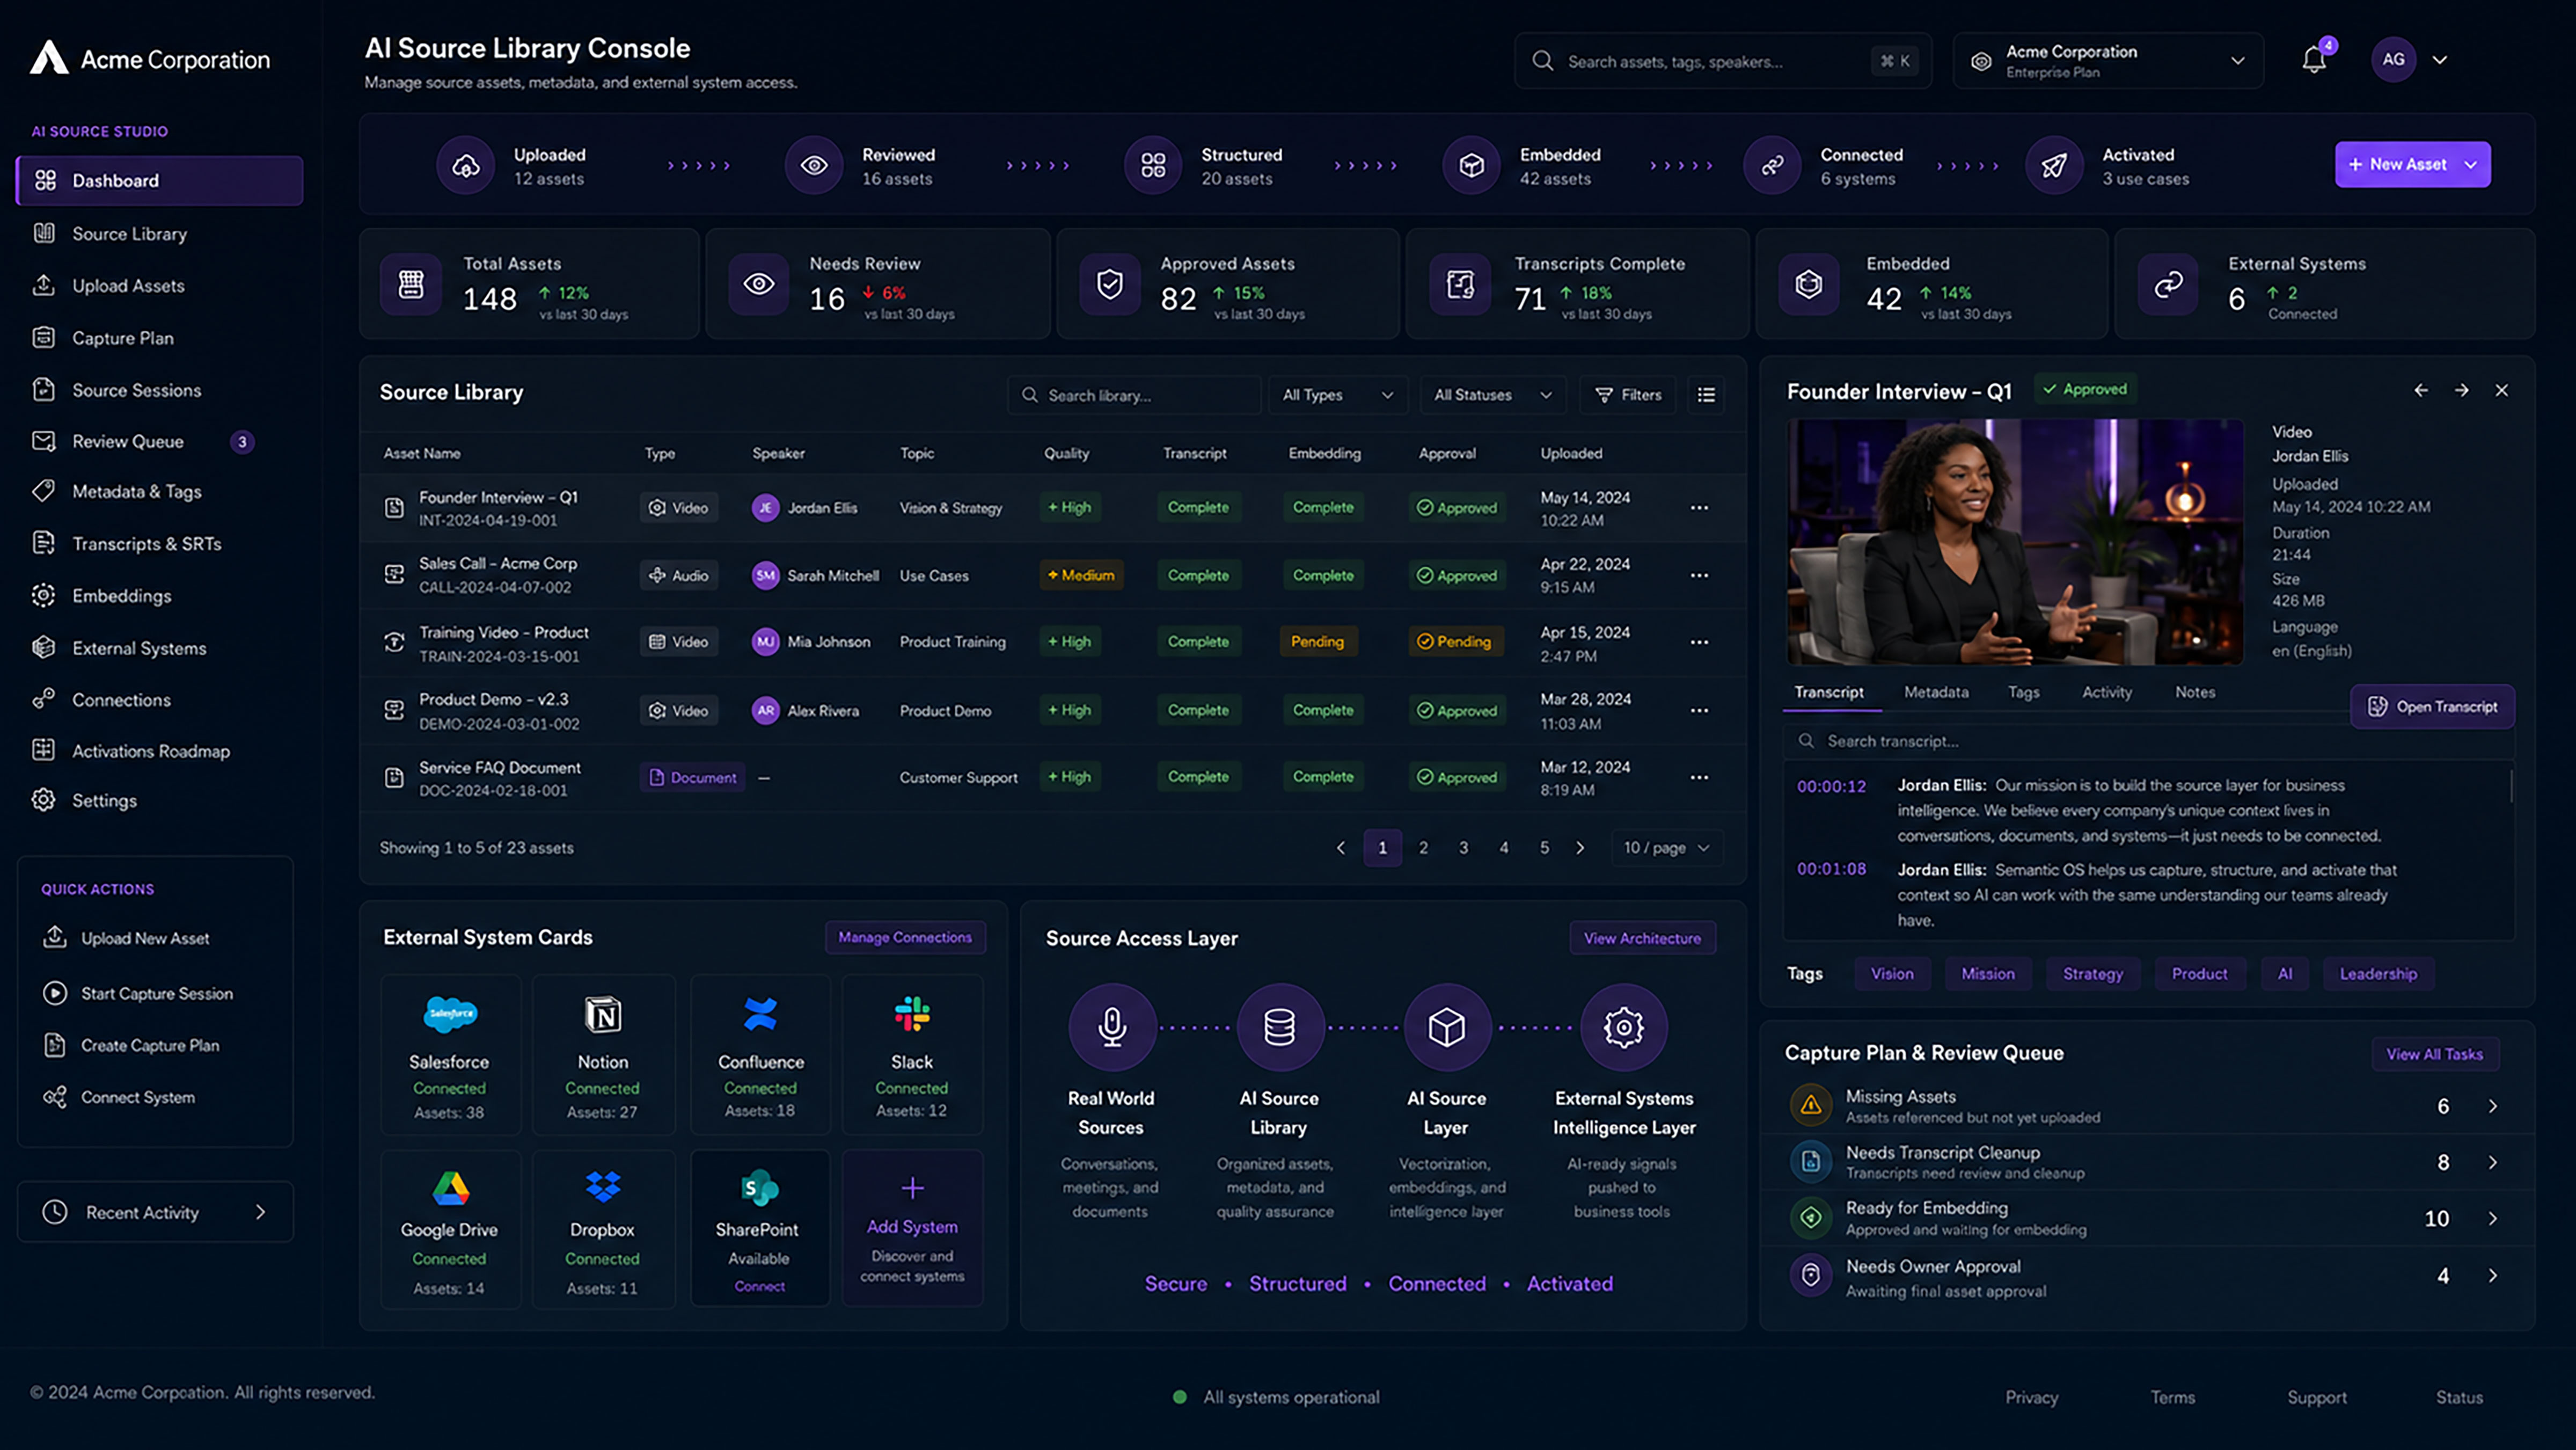Go to page 3 of the asset list
Image resolution: width=2576 pixels, height=1450 pixels.
tap(1463, 848)
